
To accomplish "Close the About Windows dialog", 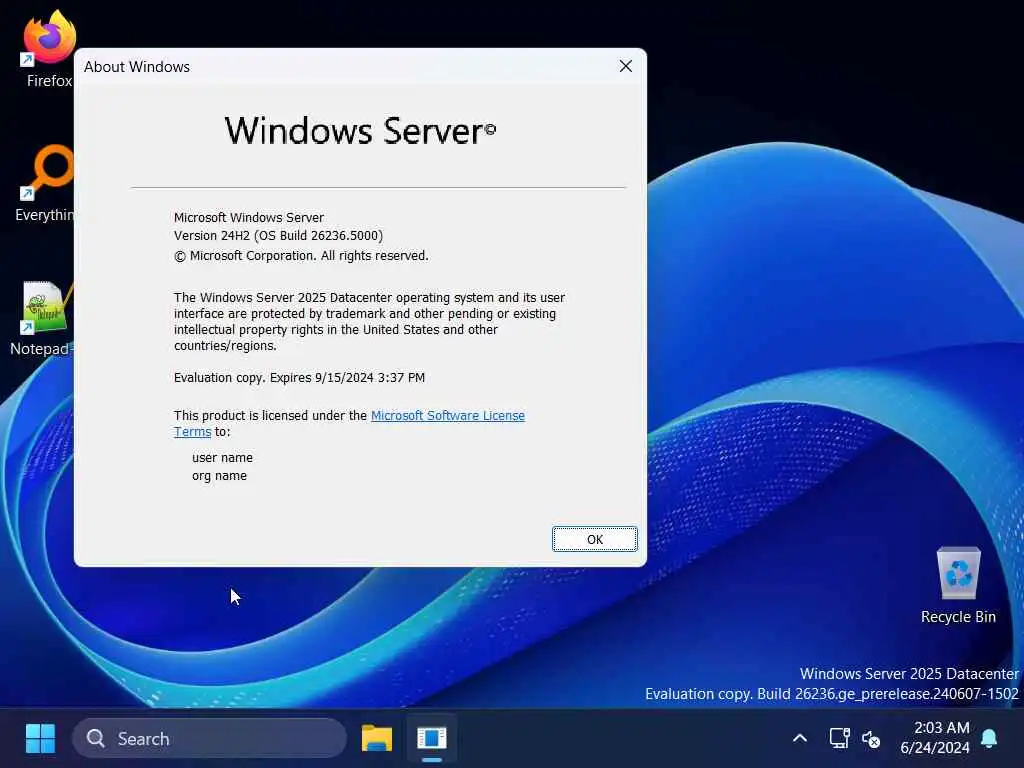I will [626, 66].
